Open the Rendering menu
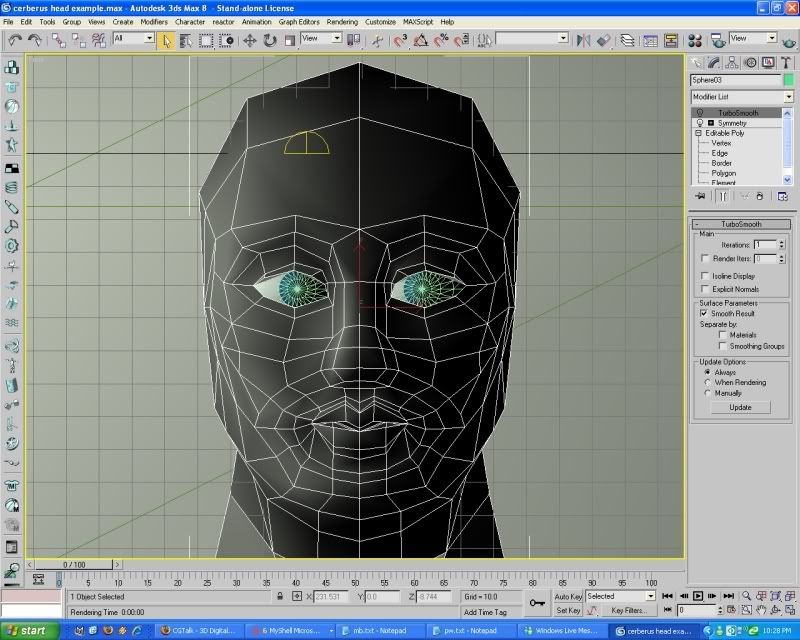The height and width of the screenshot is (640, 800). point(342,21)
